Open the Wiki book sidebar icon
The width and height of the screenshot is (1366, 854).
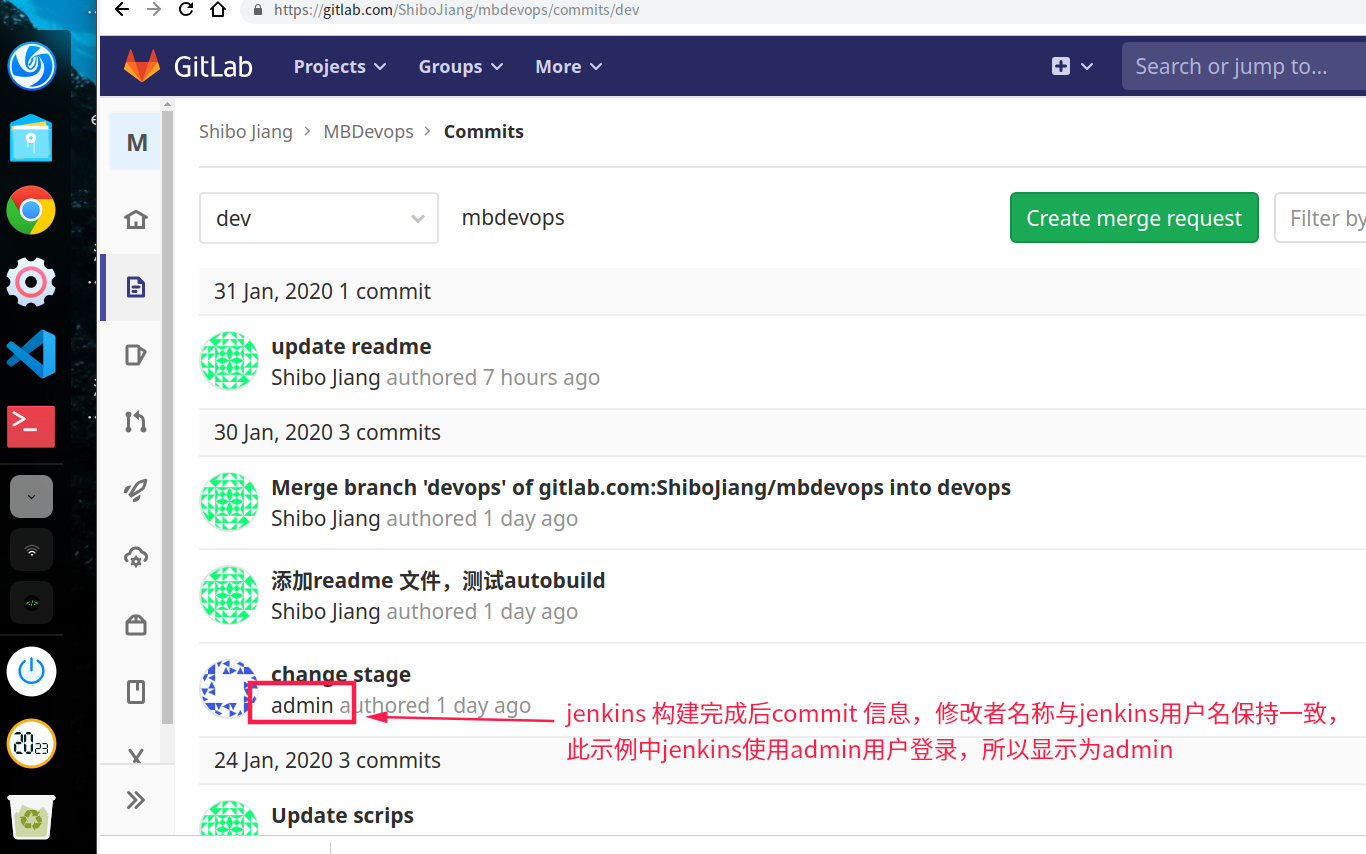pyautogui.click(x=136, y=692)
